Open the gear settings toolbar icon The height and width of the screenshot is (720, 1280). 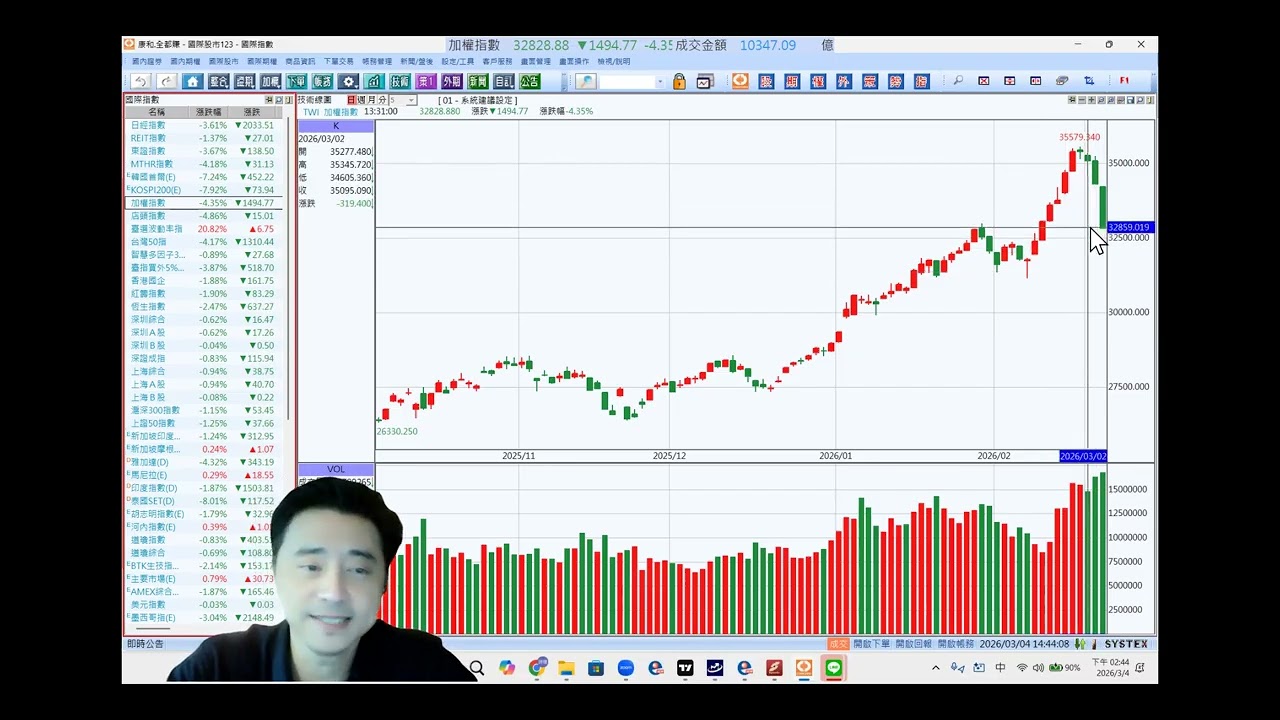(x=348, y=81)
